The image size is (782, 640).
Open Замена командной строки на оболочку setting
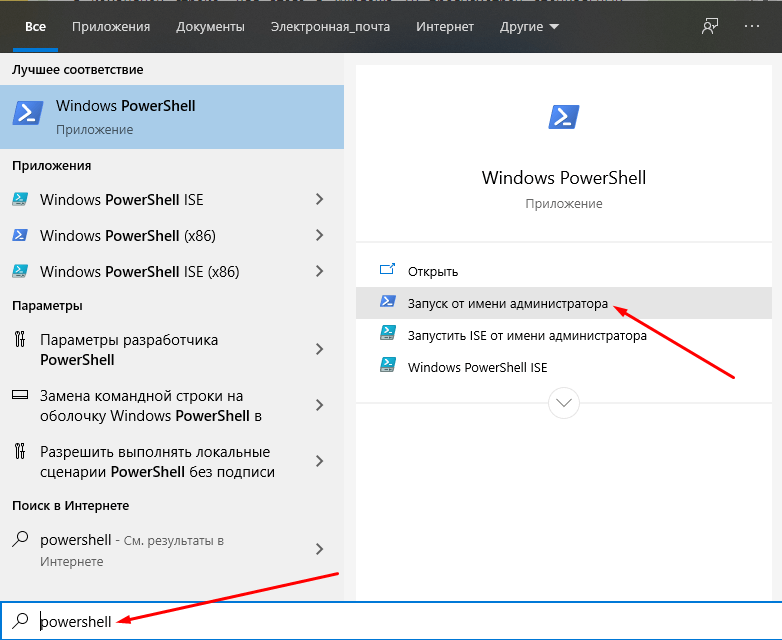coord(172,405)
